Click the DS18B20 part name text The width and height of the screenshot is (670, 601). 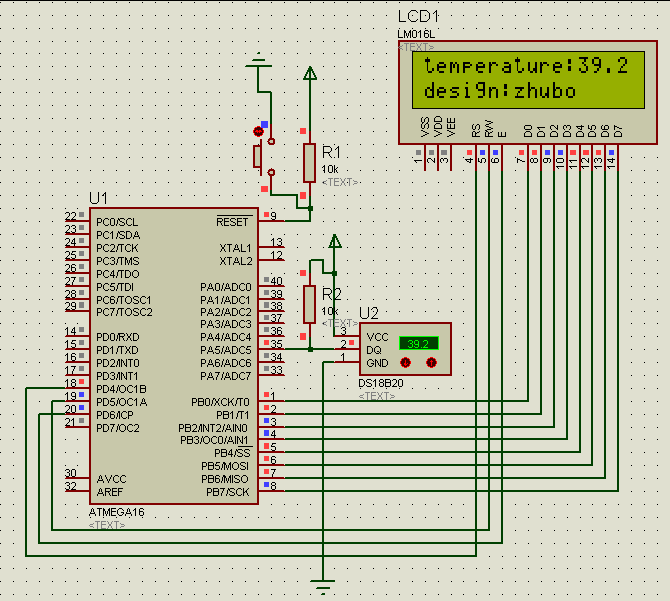379,384
